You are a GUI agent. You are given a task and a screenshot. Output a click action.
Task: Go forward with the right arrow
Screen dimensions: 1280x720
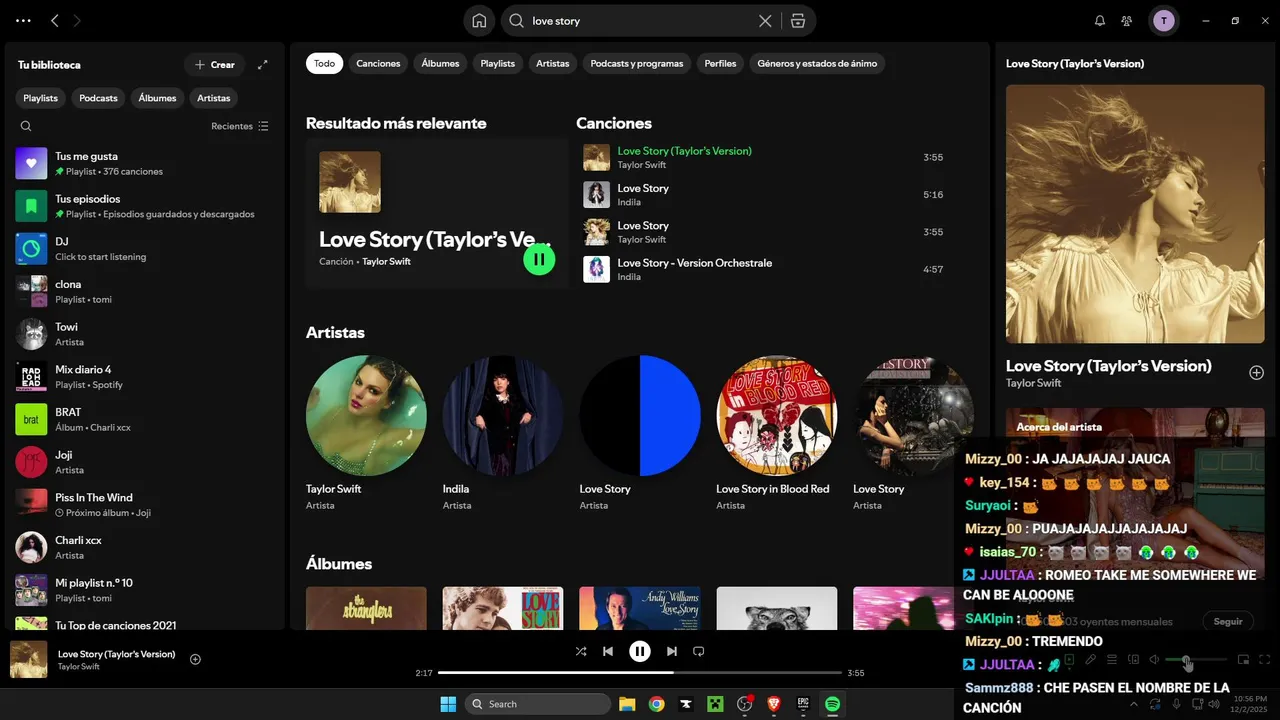point(78,20)
